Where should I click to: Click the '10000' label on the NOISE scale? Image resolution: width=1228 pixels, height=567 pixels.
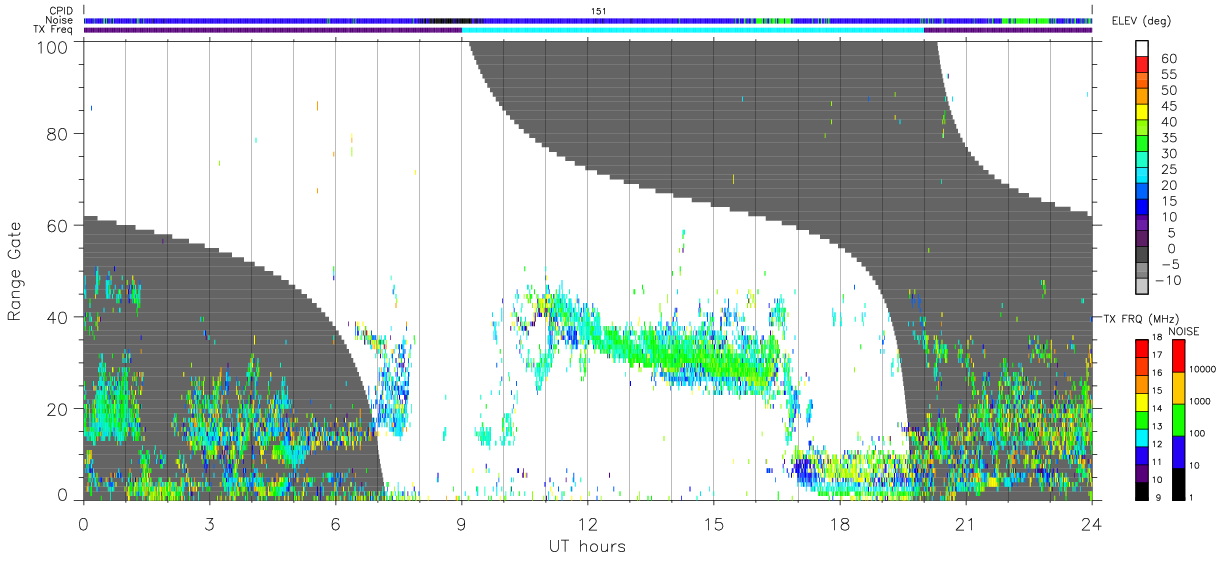point(1204,371)
